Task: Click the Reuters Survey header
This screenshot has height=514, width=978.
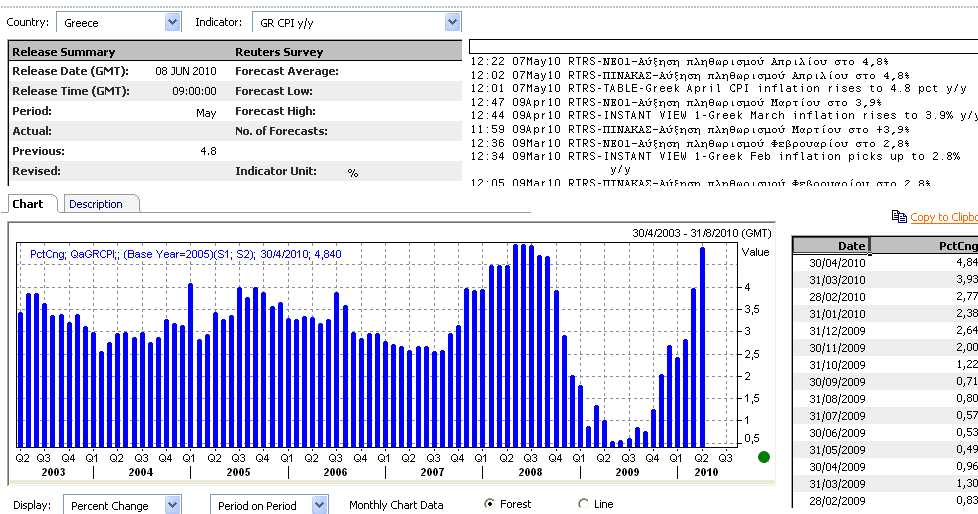Action: 279,52
